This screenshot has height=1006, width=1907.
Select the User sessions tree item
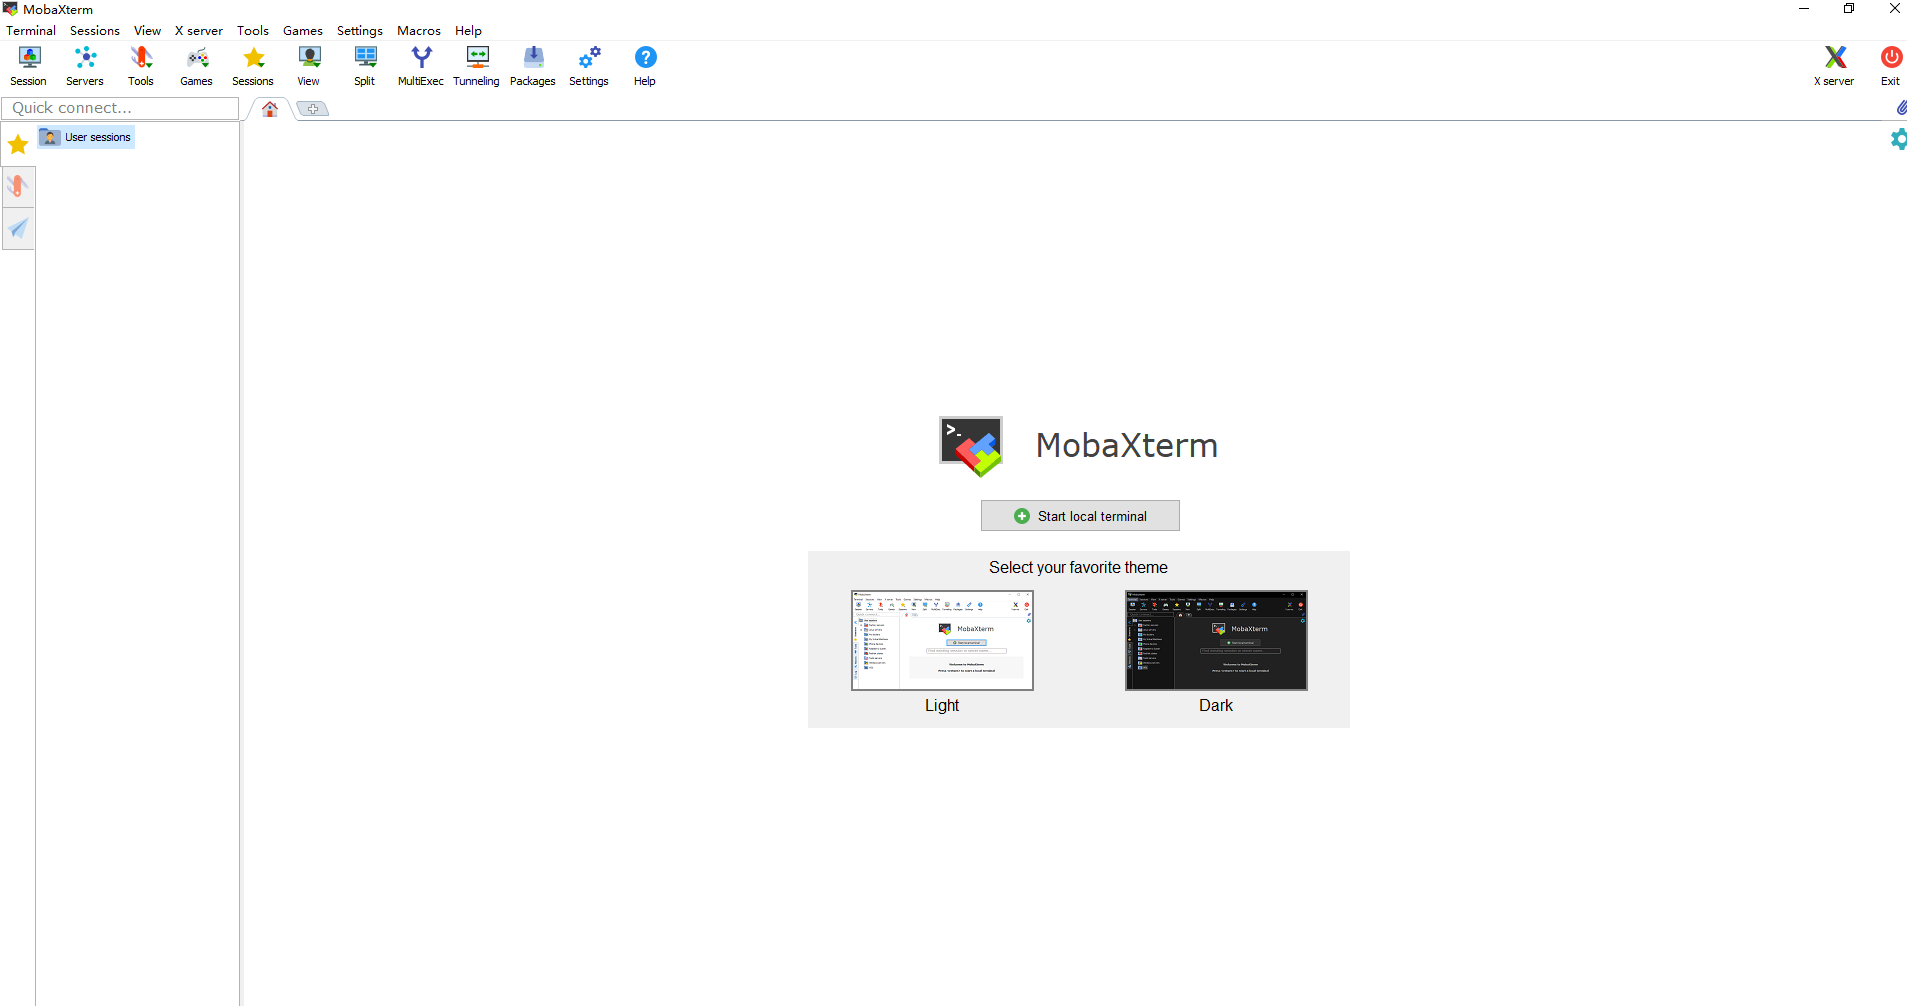click(87, 137)
